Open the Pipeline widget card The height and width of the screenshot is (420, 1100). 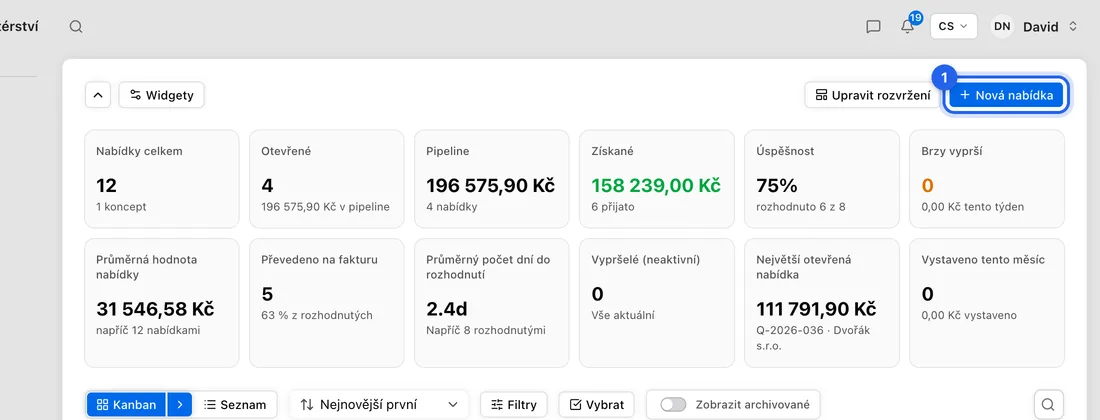(x=492, y=179)
